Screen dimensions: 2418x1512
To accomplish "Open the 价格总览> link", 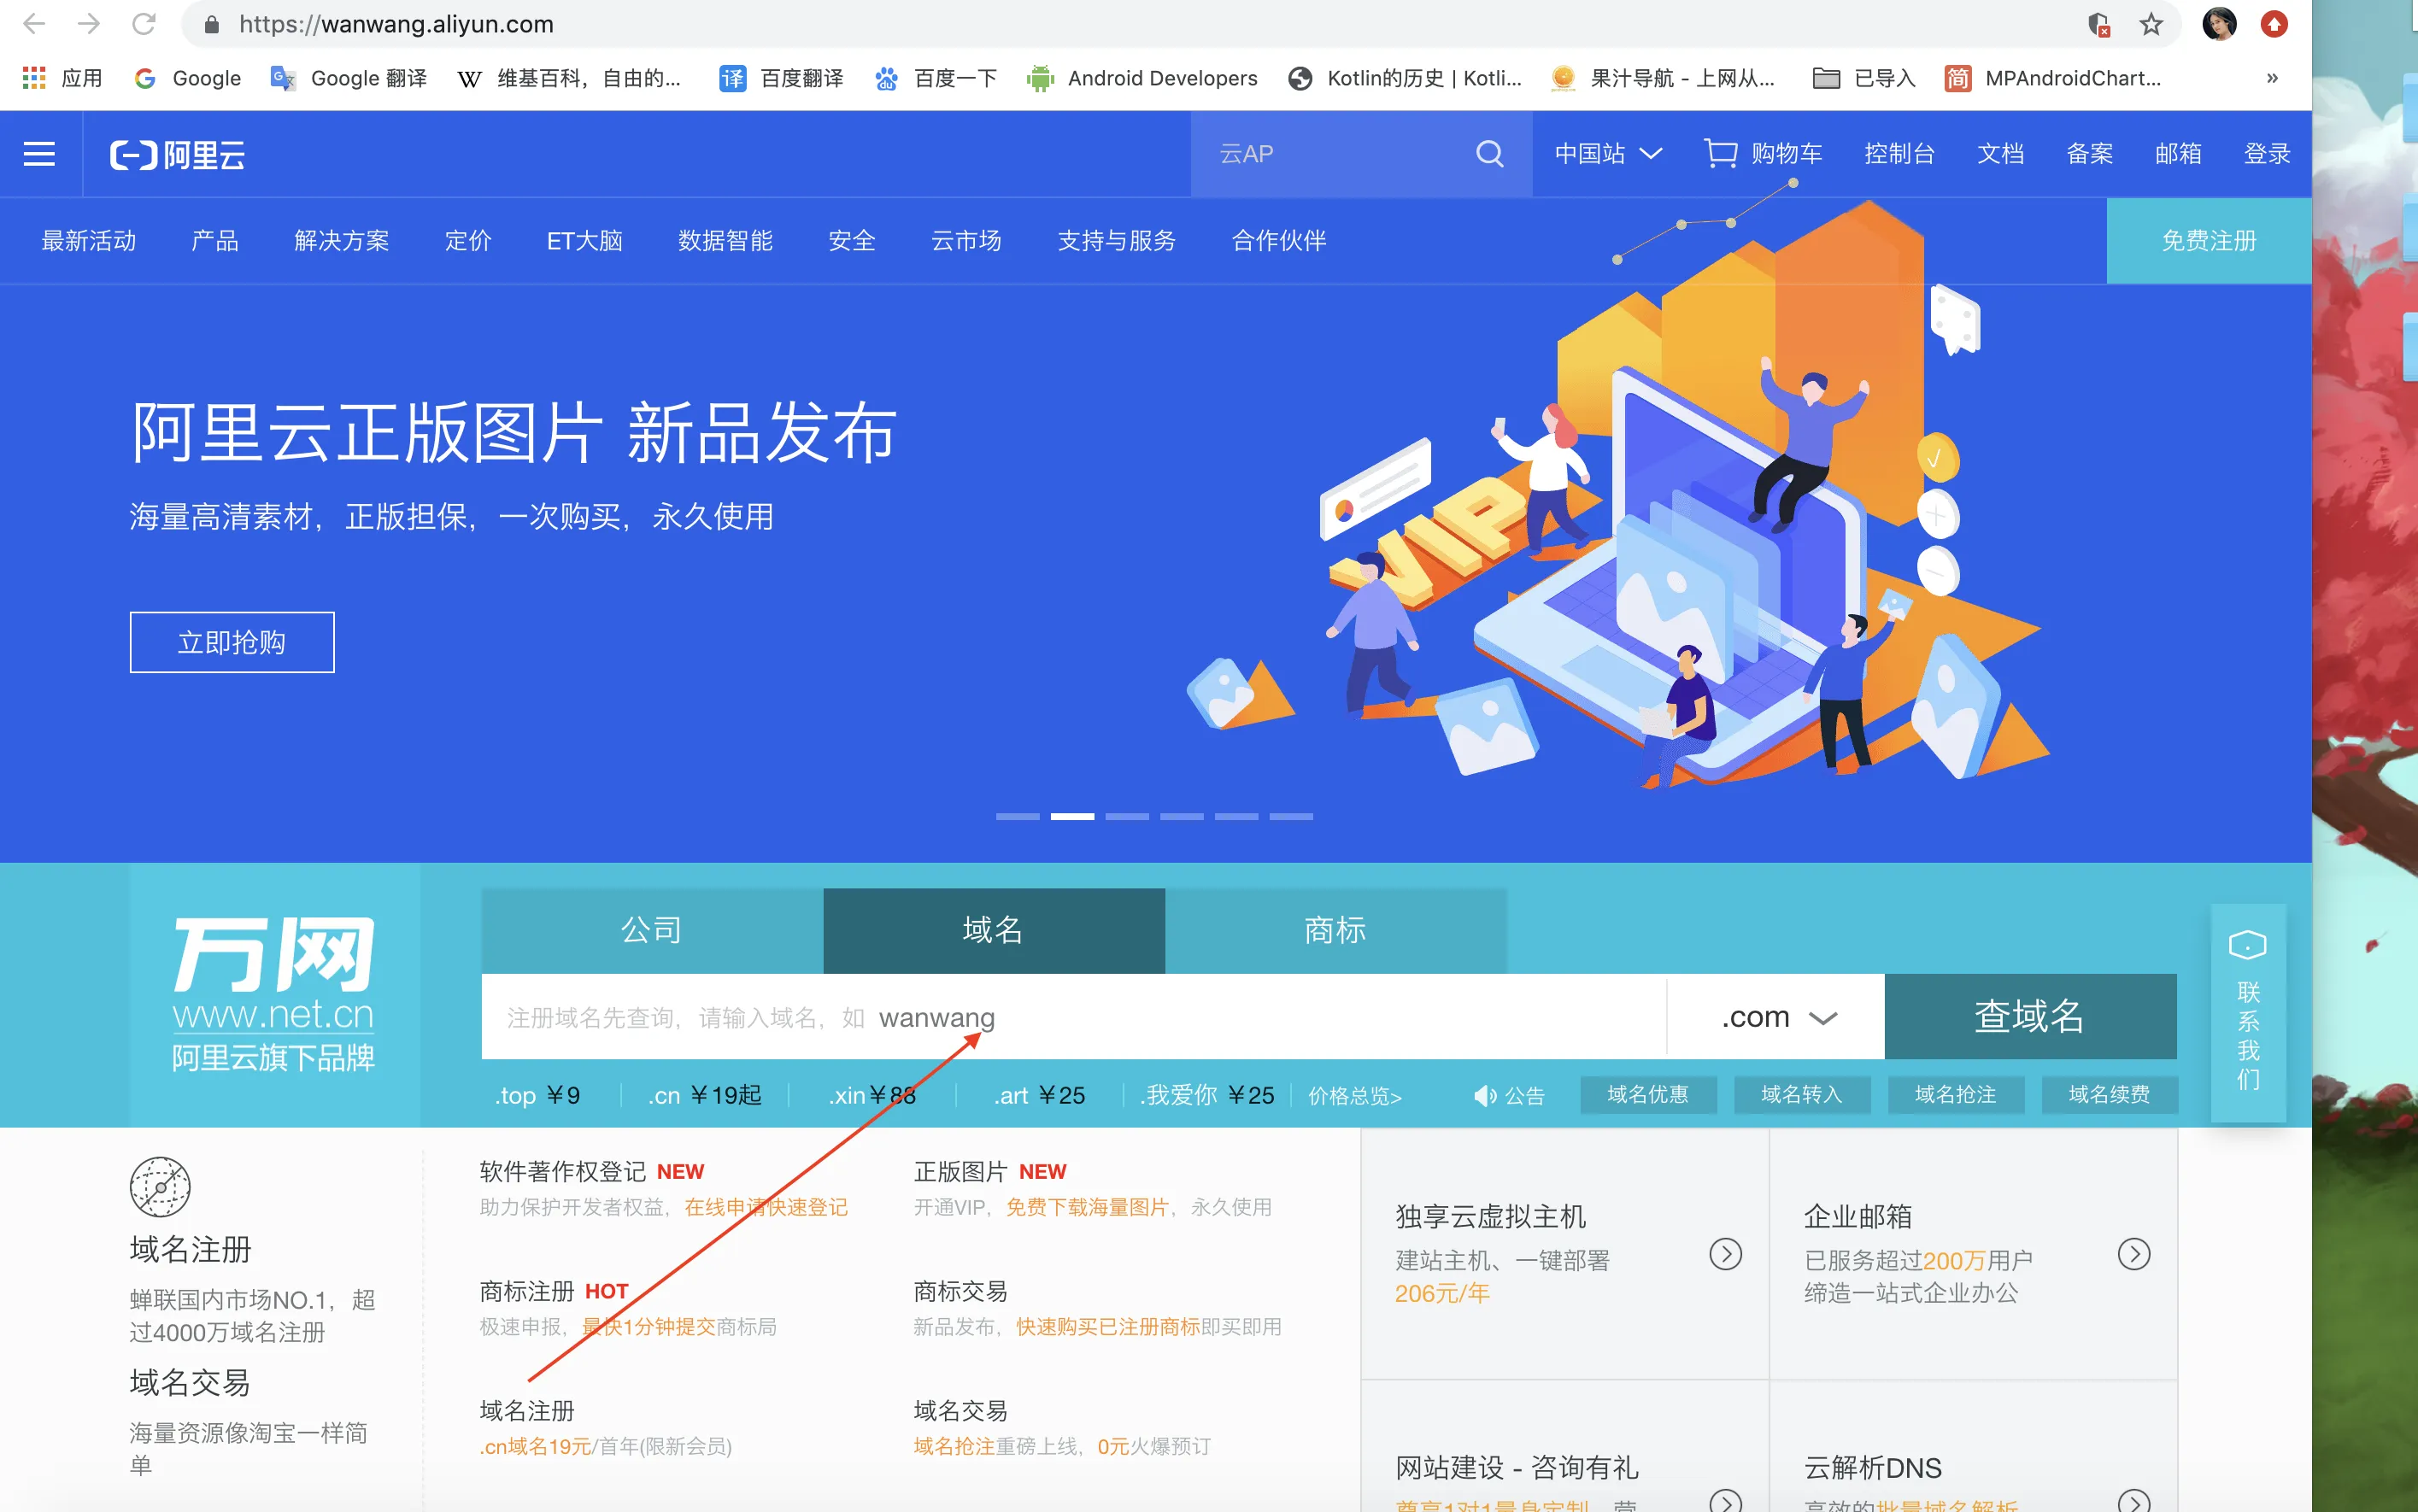I will (x=1355, y=1096).
